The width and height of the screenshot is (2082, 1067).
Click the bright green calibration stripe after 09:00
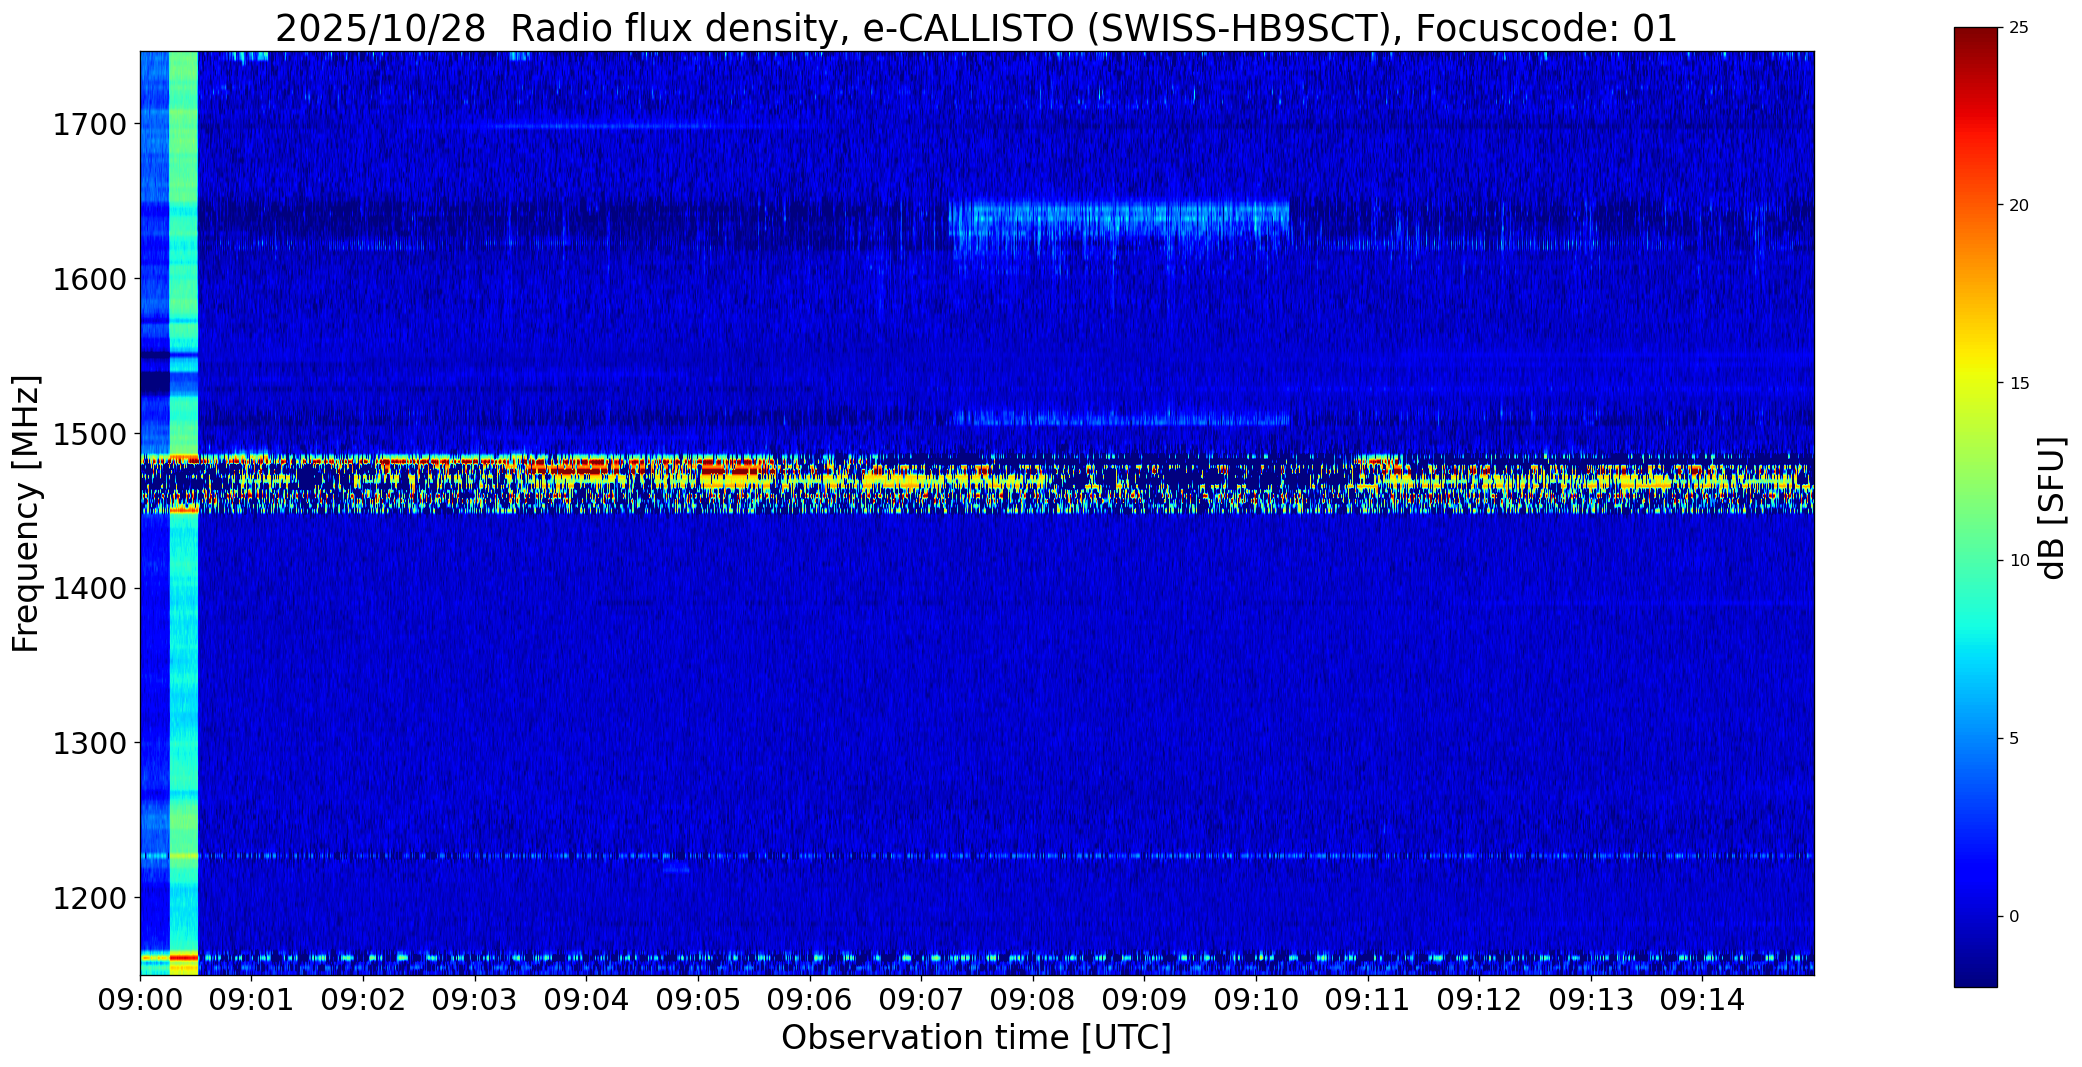183,513
